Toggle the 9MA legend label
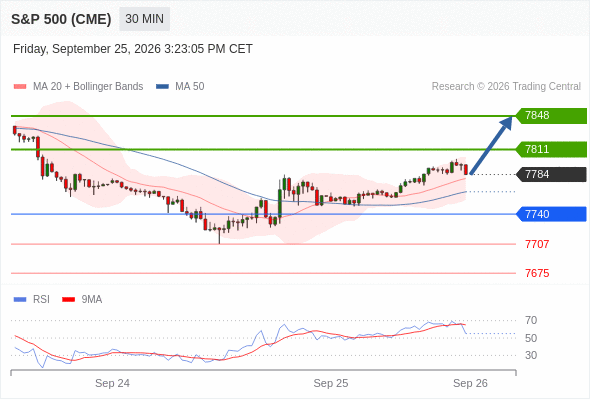The height and width of the screenshot is (400, 590). [x=92, y=300]
